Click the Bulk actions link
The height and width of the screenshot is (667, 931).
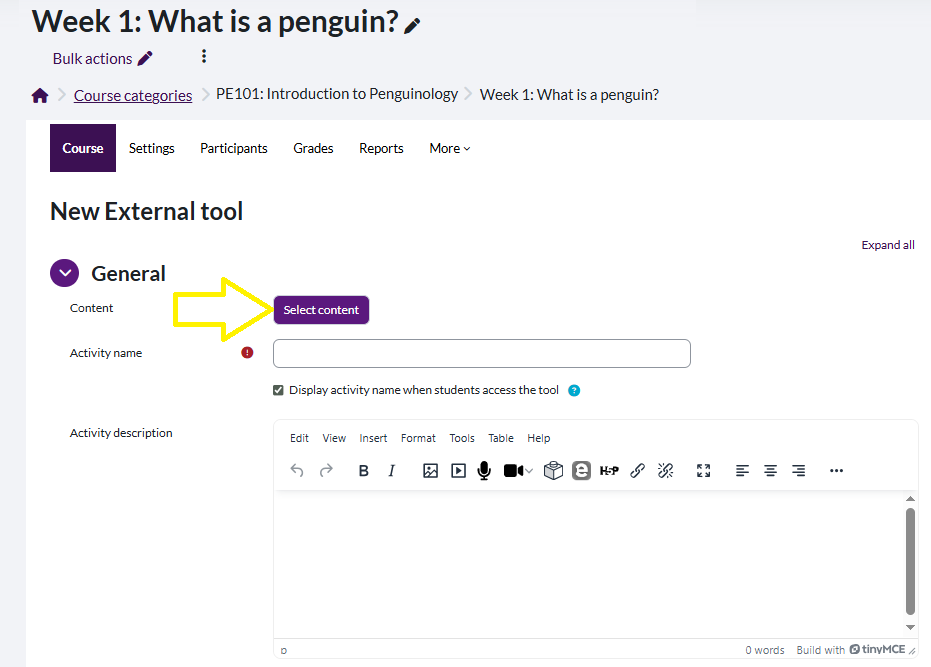pyautogui.click(x=103, y=58)
